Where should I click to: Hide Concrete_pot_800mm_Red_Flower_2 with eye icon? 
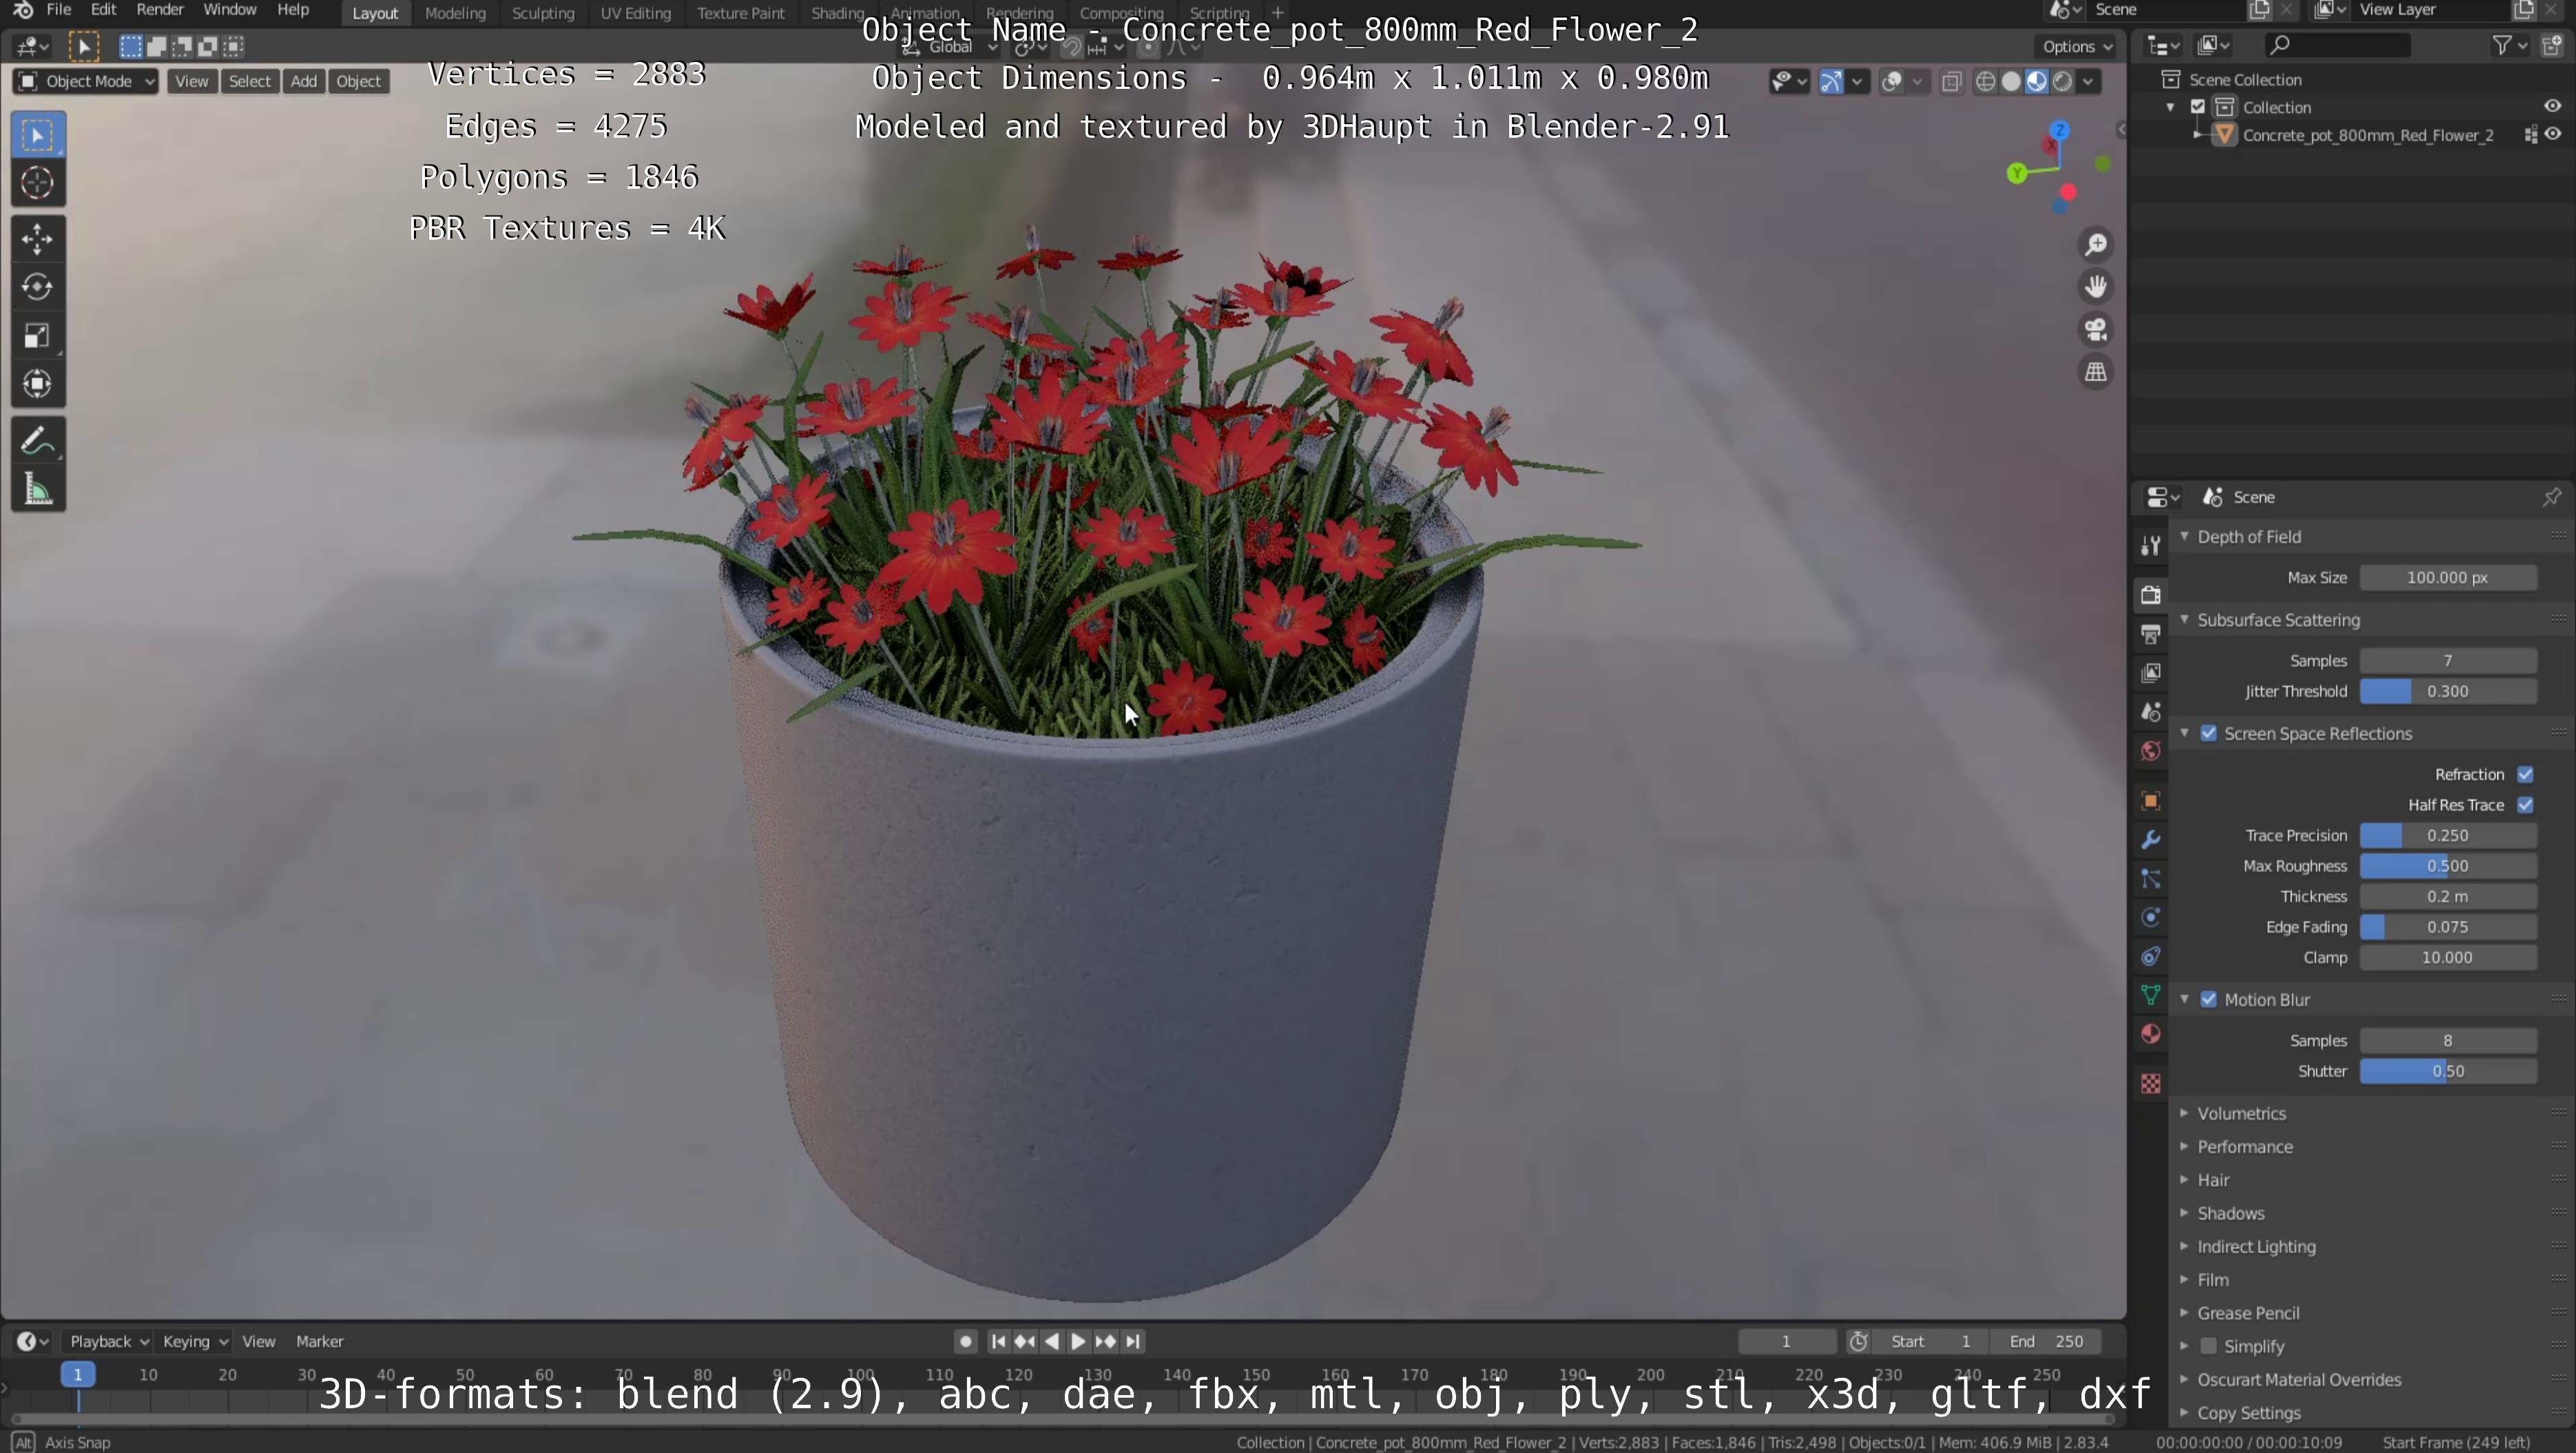point(2552,135)
